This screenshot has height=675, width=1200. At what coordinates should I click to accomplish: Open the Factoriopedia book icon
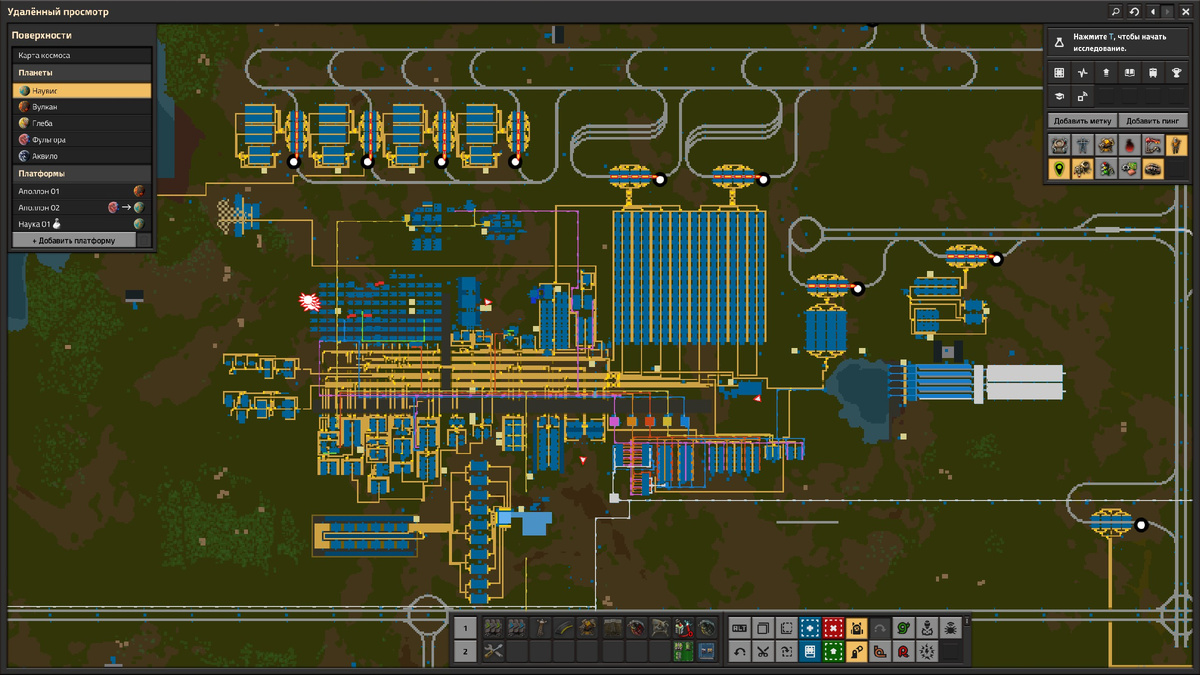click(1130, 73)
